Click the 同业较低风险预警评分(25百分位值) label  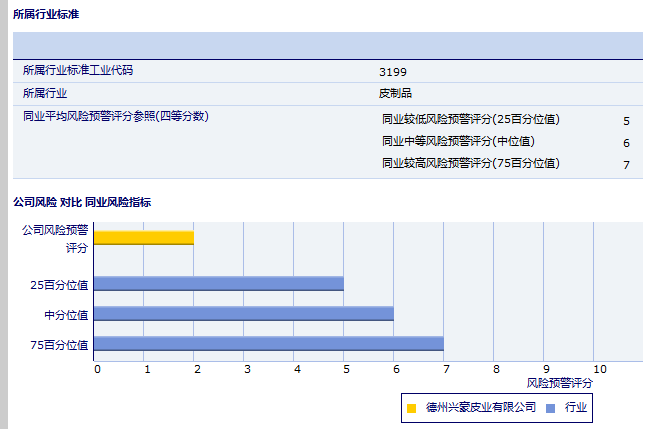470,119
